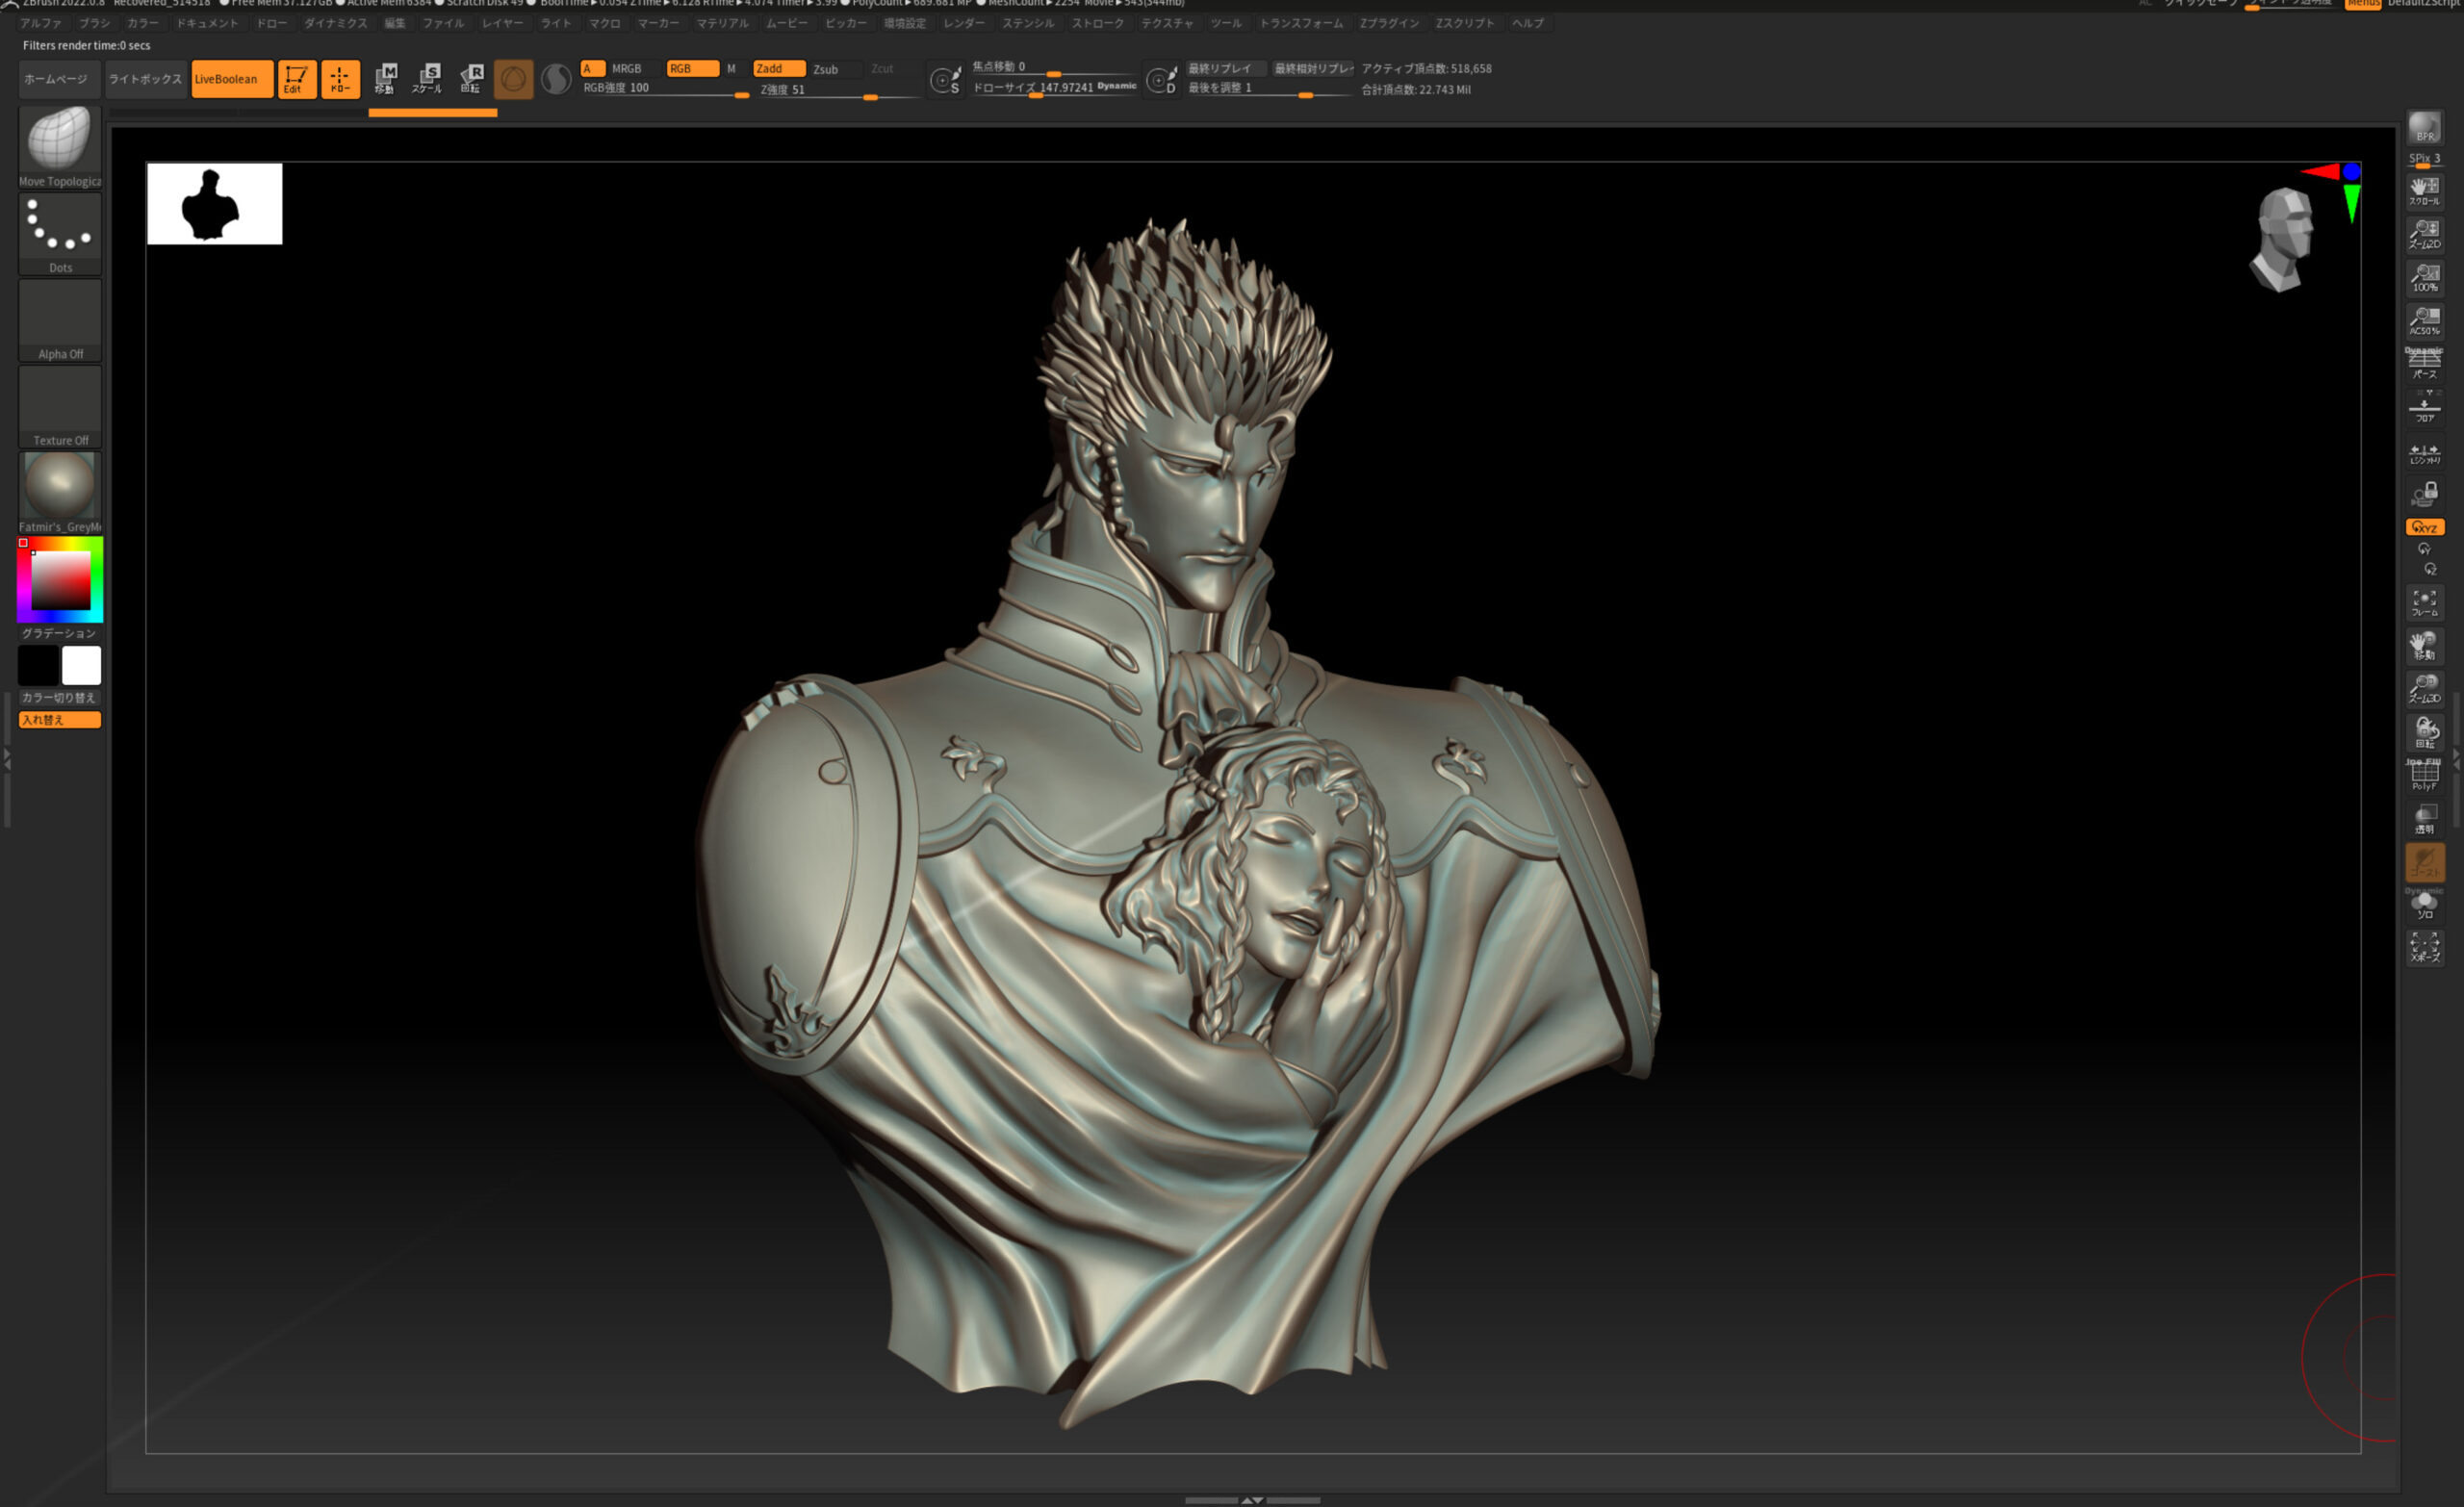The image size is (2464, 1507).
Task: Toggle 透明 transparency mode
Action: coord(2424,819)
